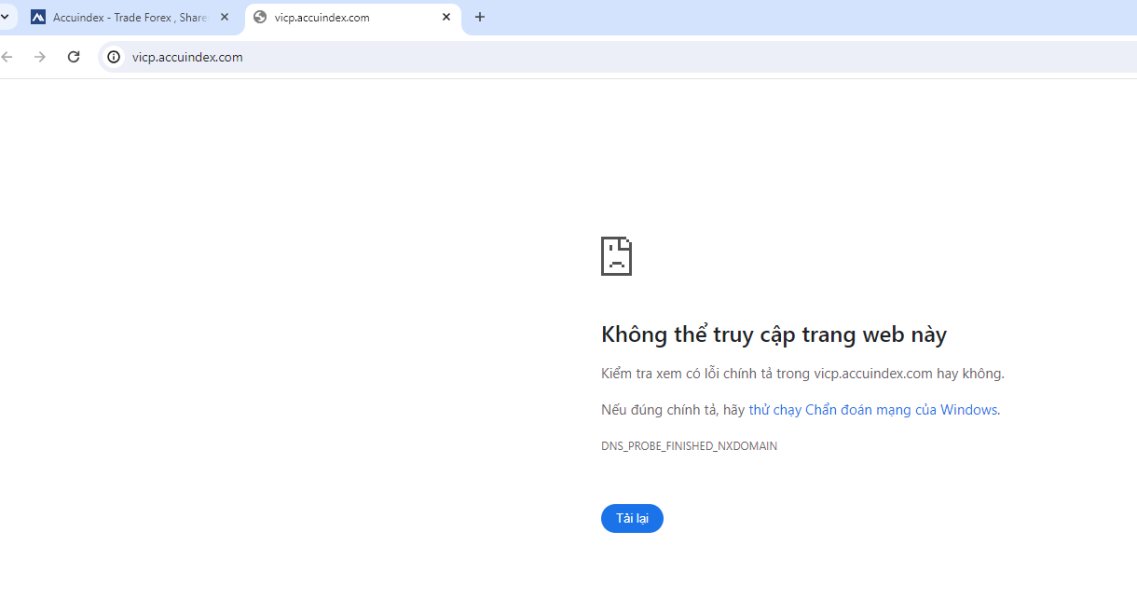The image size is (1137, 600).
Task: Open a new tab with plus button
Action: click(479, 17)
